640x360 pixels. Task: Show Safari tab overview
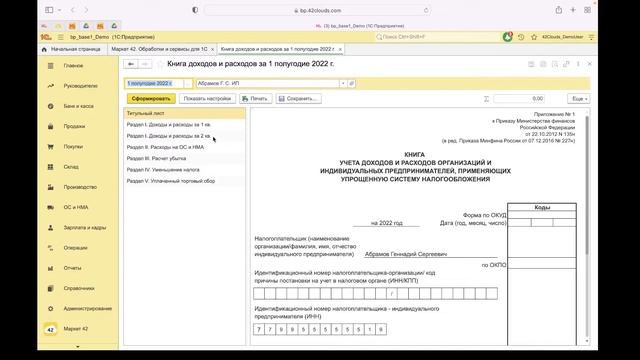(587, 10)
